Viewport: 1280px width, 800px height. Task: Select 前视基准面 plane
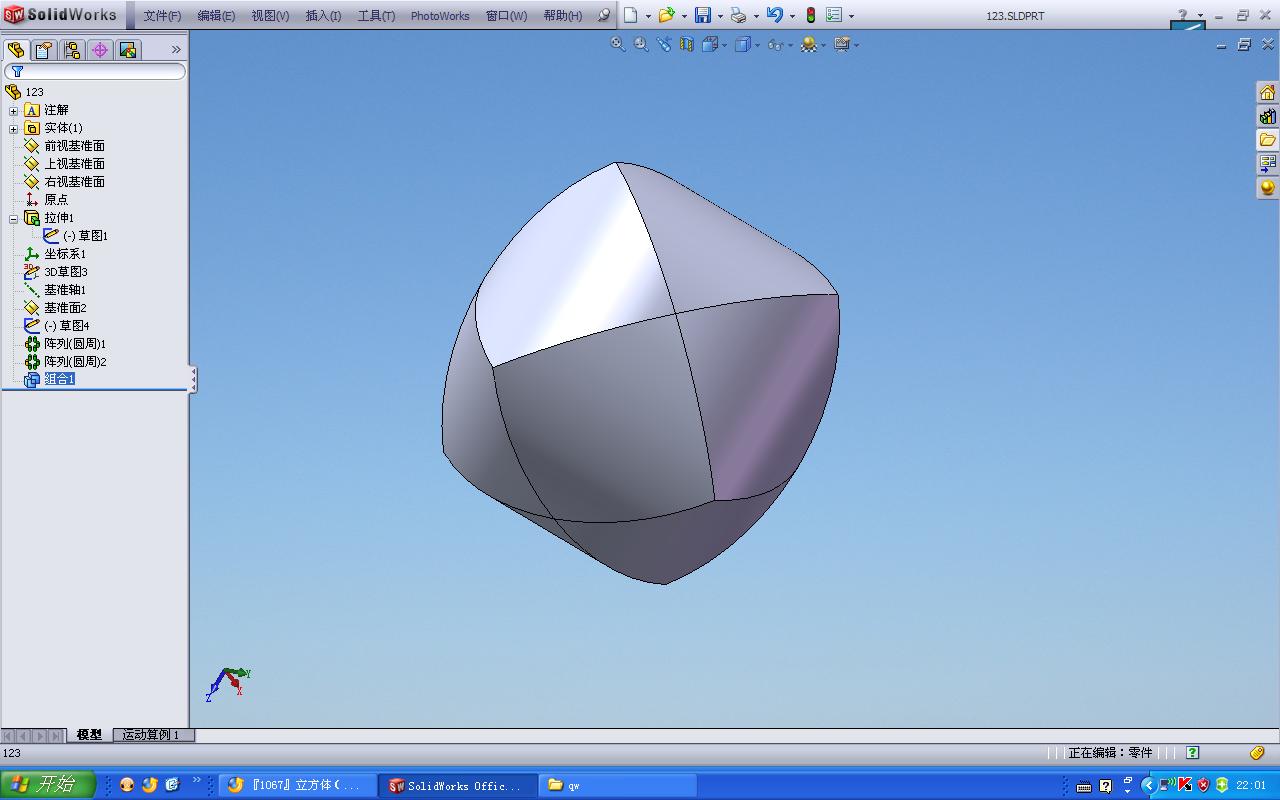[x=65, y=146]
